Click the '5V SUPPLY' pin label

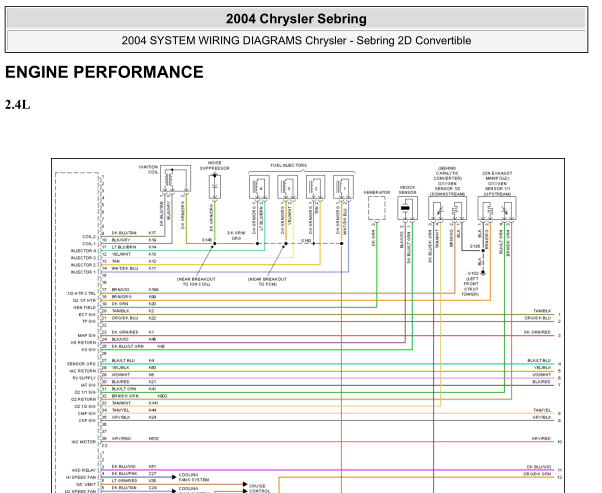pyautogui.click(x=84, y=378)
